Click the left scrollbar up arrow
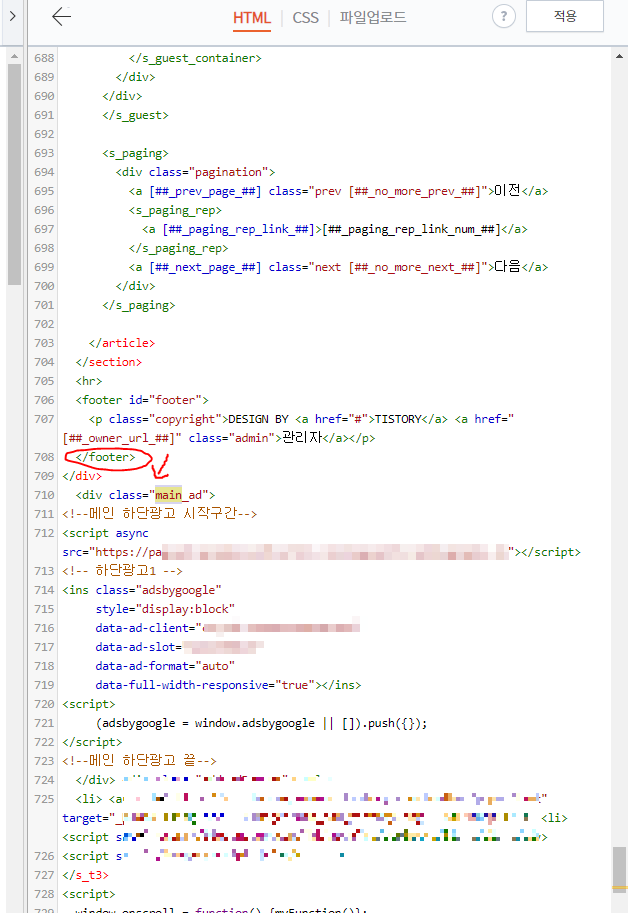This screenshot has width=628, height=913. click(15, 56)
